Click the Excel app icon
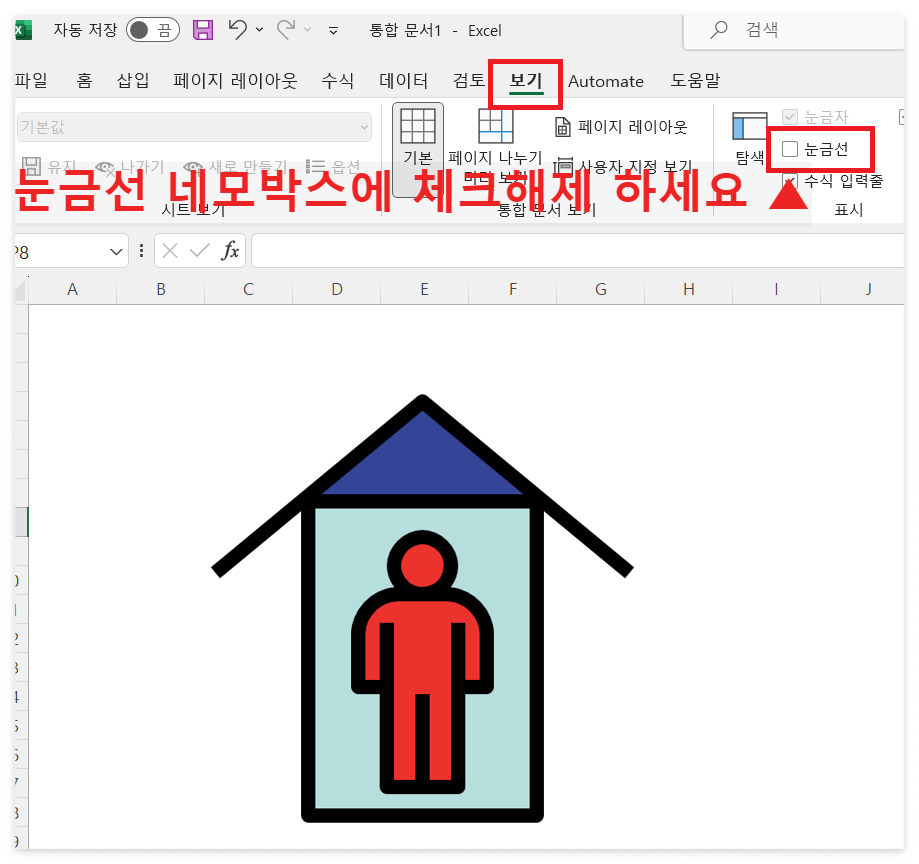 point(22,30)
